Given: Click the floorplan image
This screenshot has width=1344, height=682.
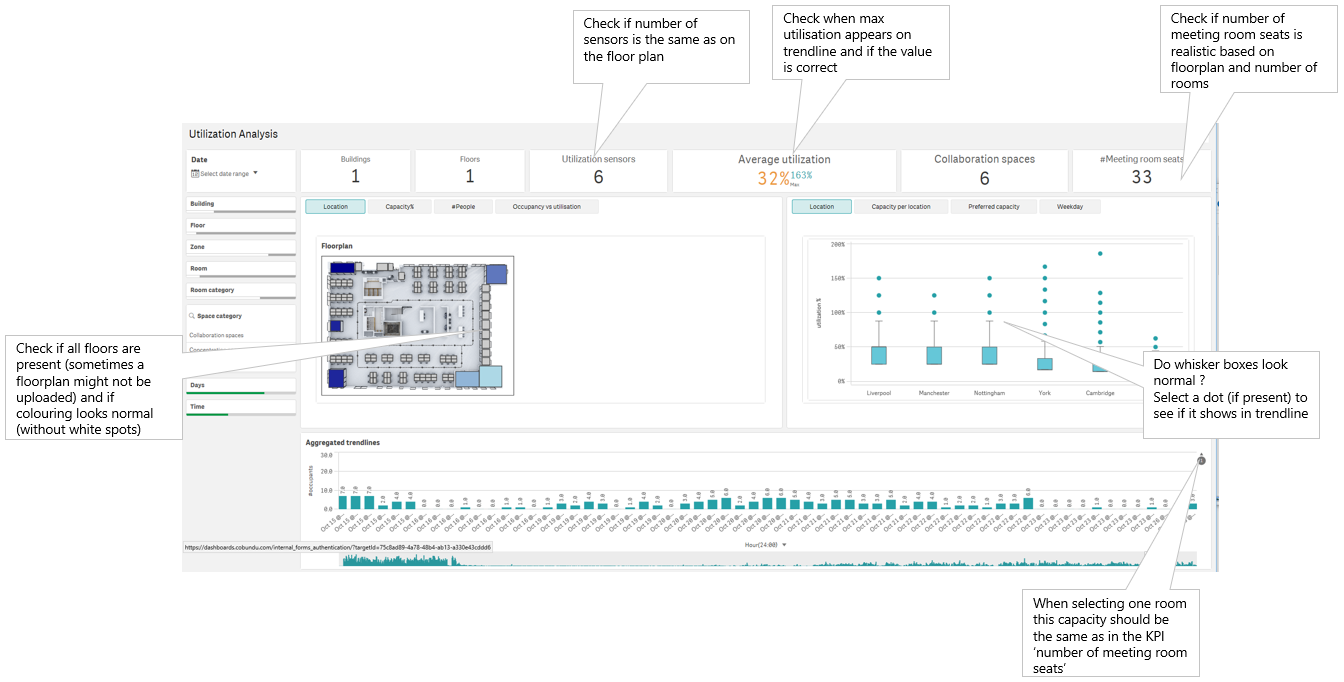Looking at the screenshot, I should pyautogui.click(x=417, y=325).
